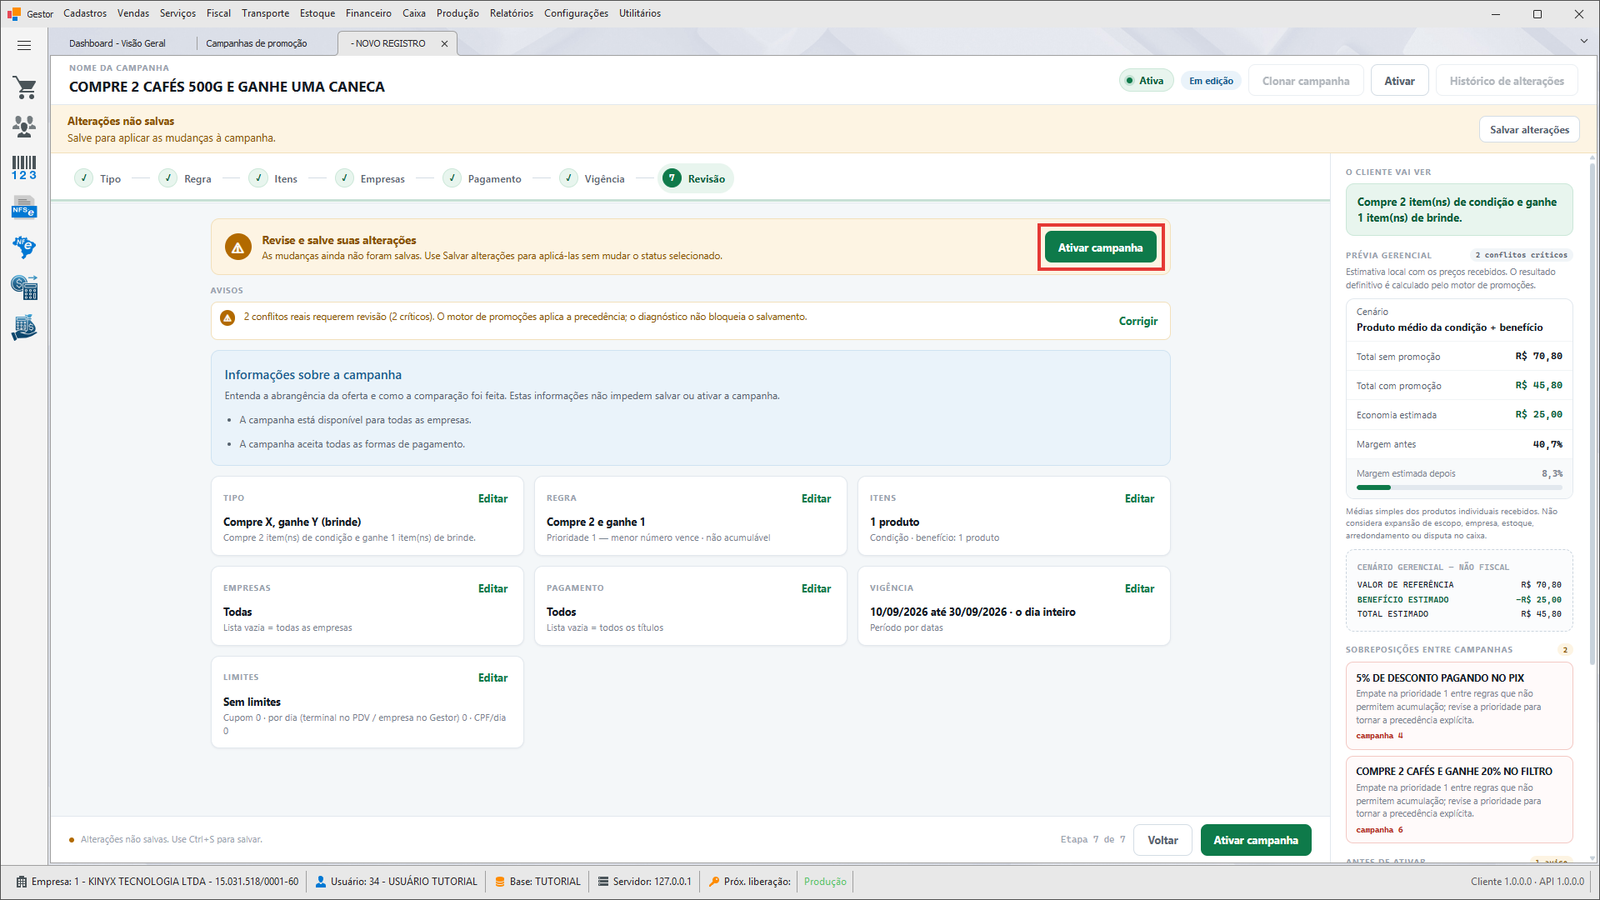The height and width of the screenshot is (900, 1600).
Task: Go to the Tipo wizard step
Action: click(98, 179)
